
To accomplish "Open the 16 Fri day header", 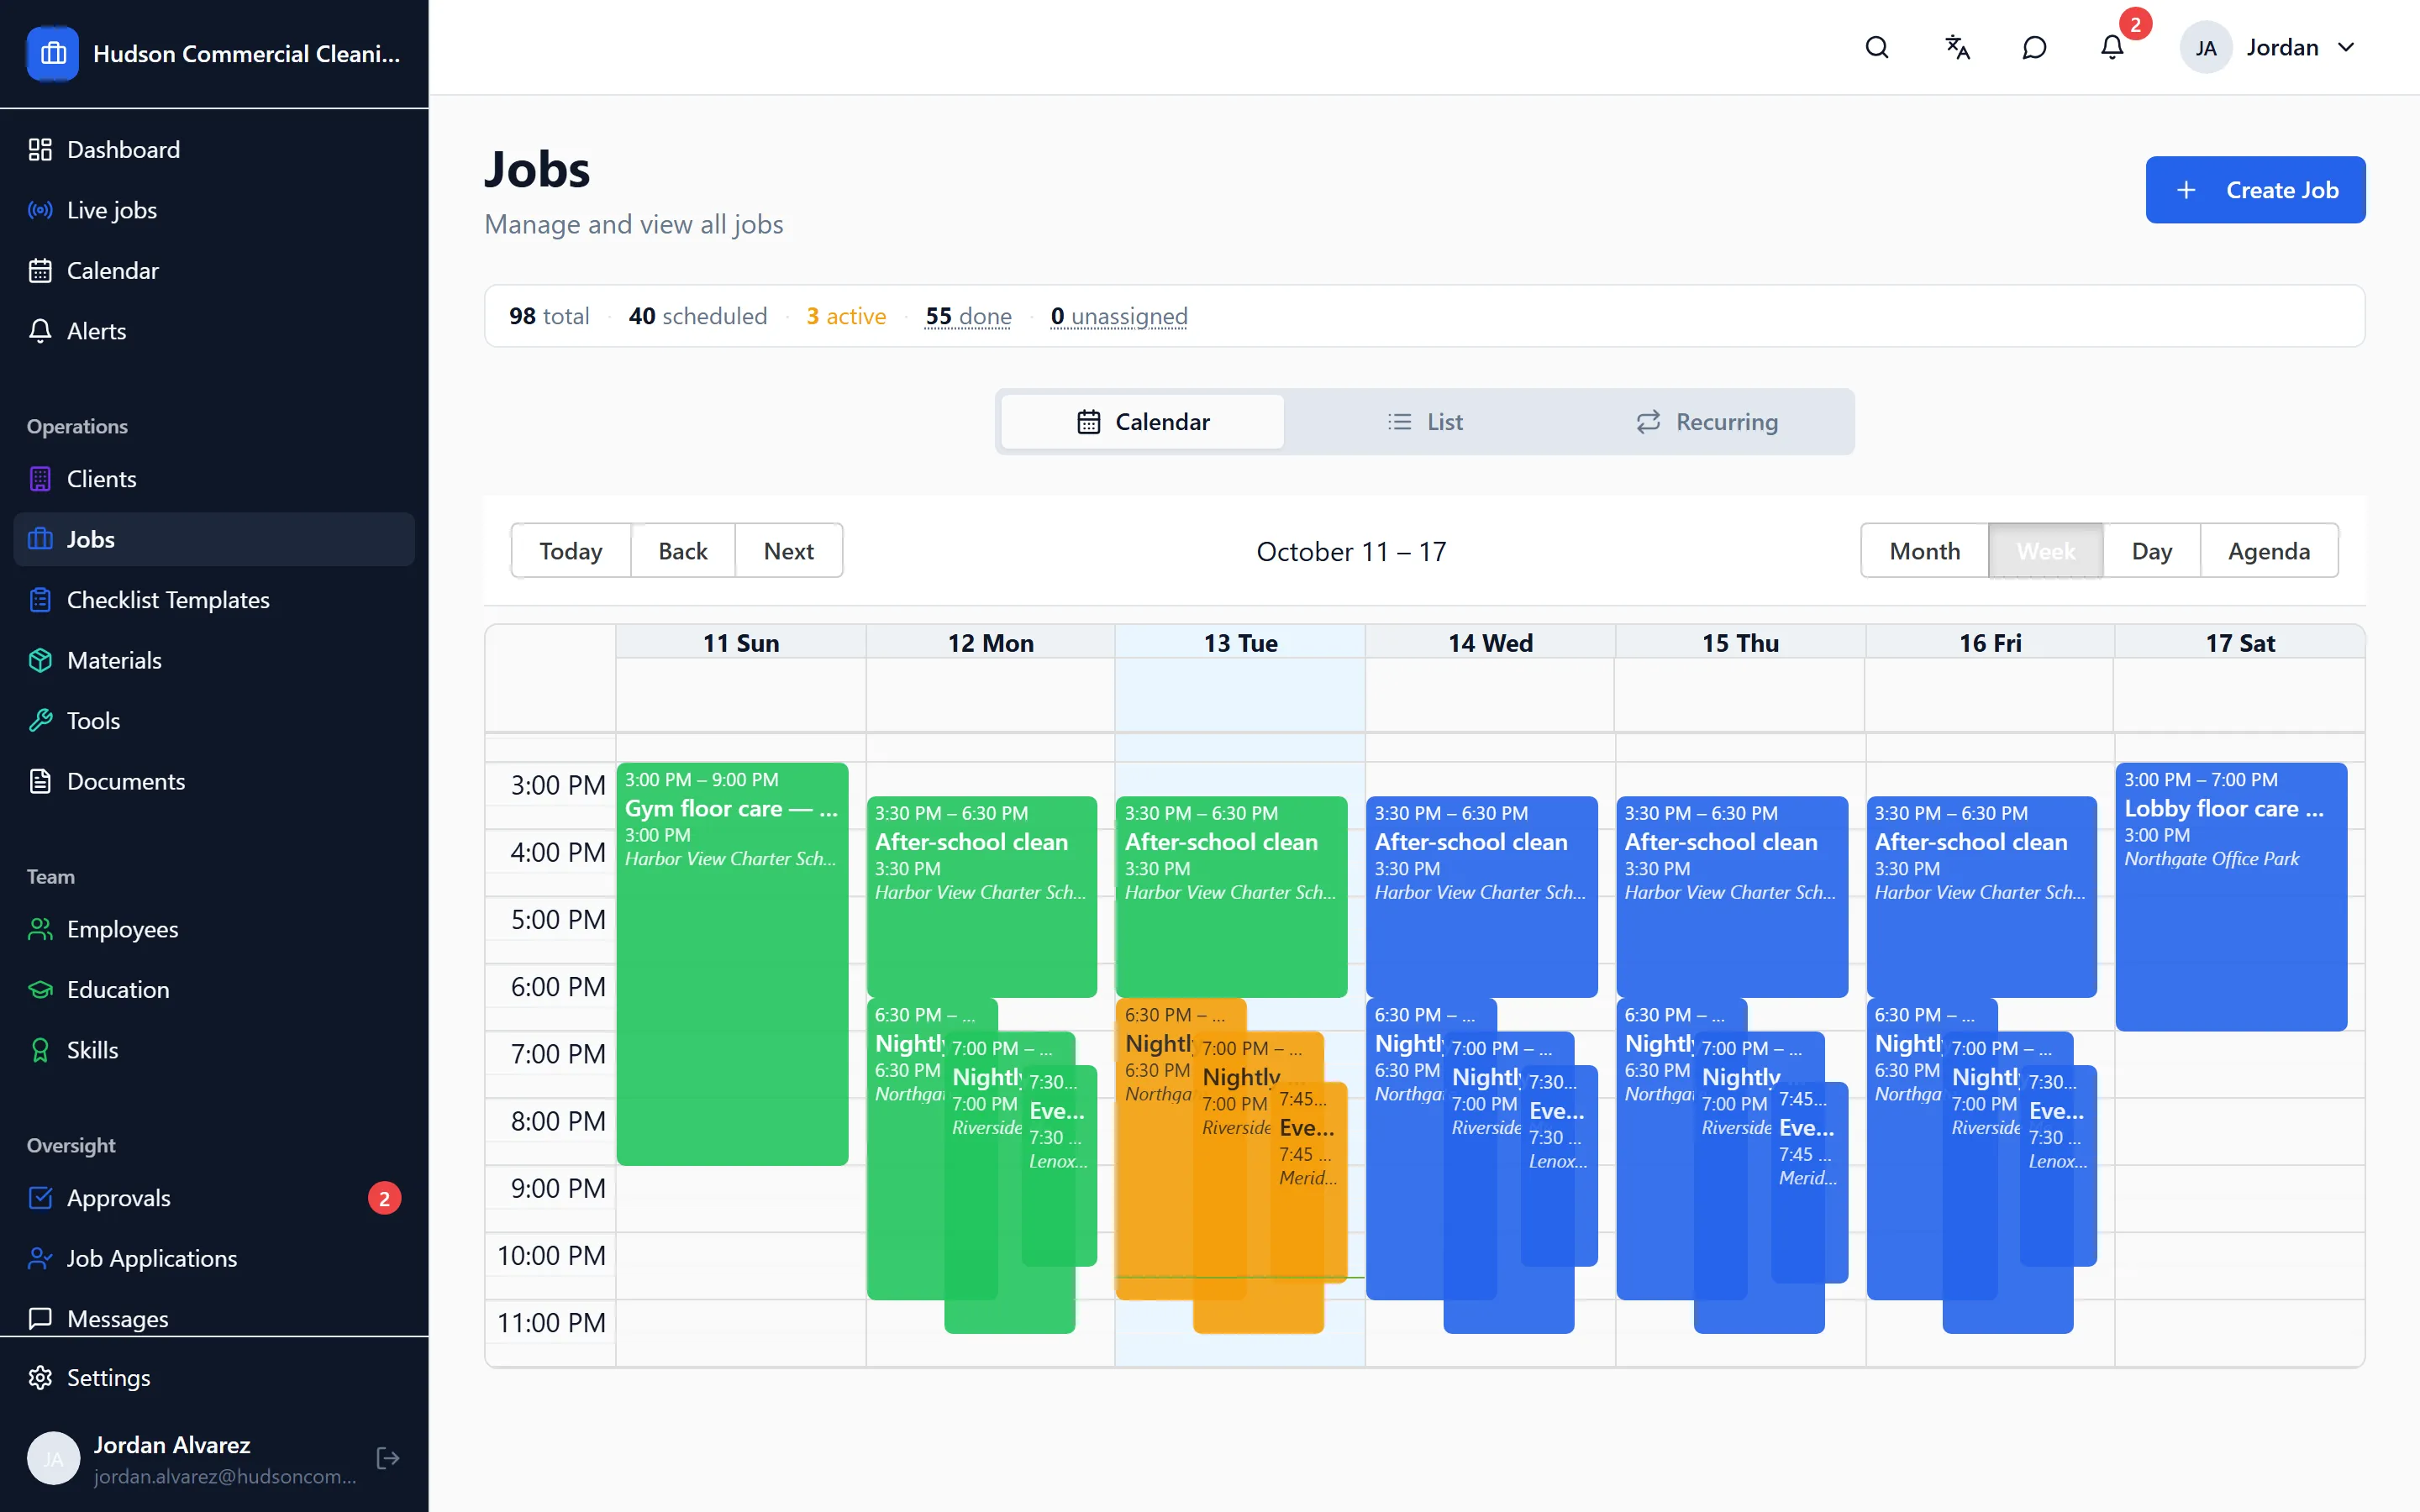I will tap(1990, 643).
